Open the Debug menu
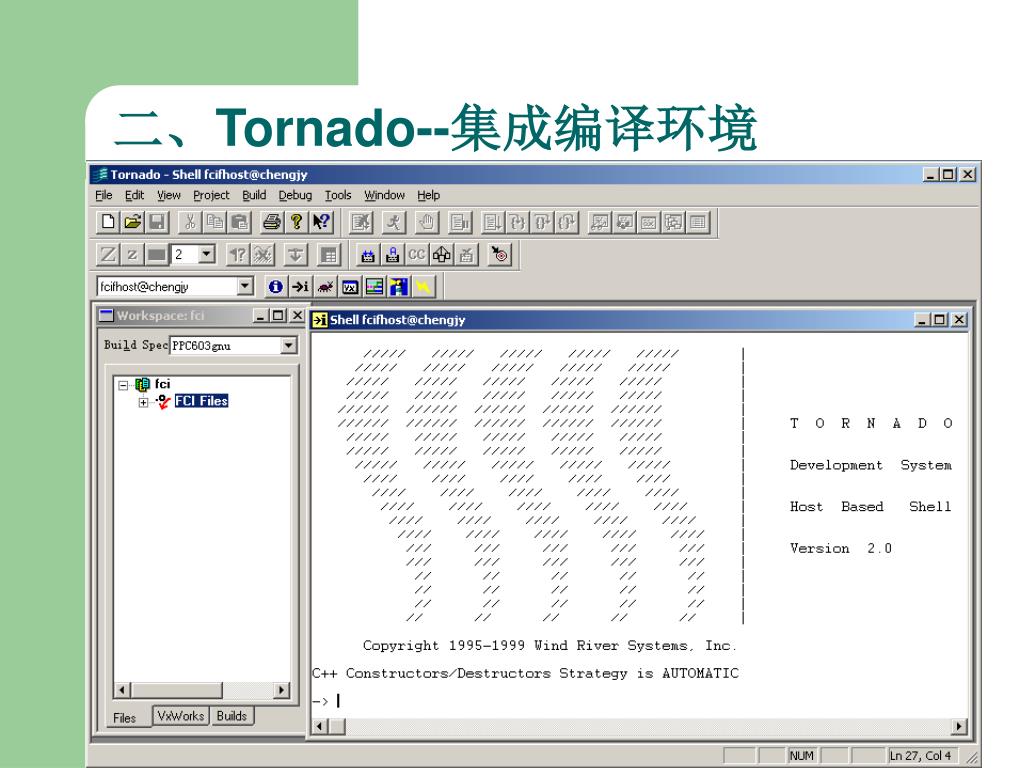Viewport: 1024px width, 768px height. [x=295, y=195]
